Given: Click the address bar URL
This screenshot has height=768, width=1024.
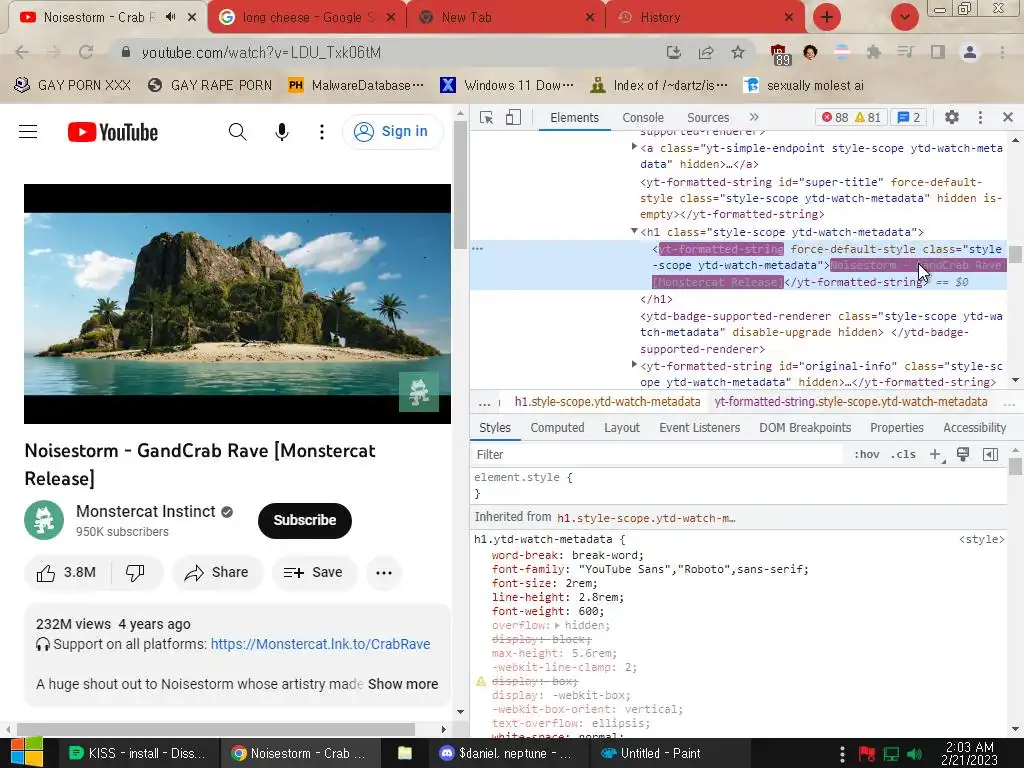Looking at the screenshot, I should pos(261,52).
